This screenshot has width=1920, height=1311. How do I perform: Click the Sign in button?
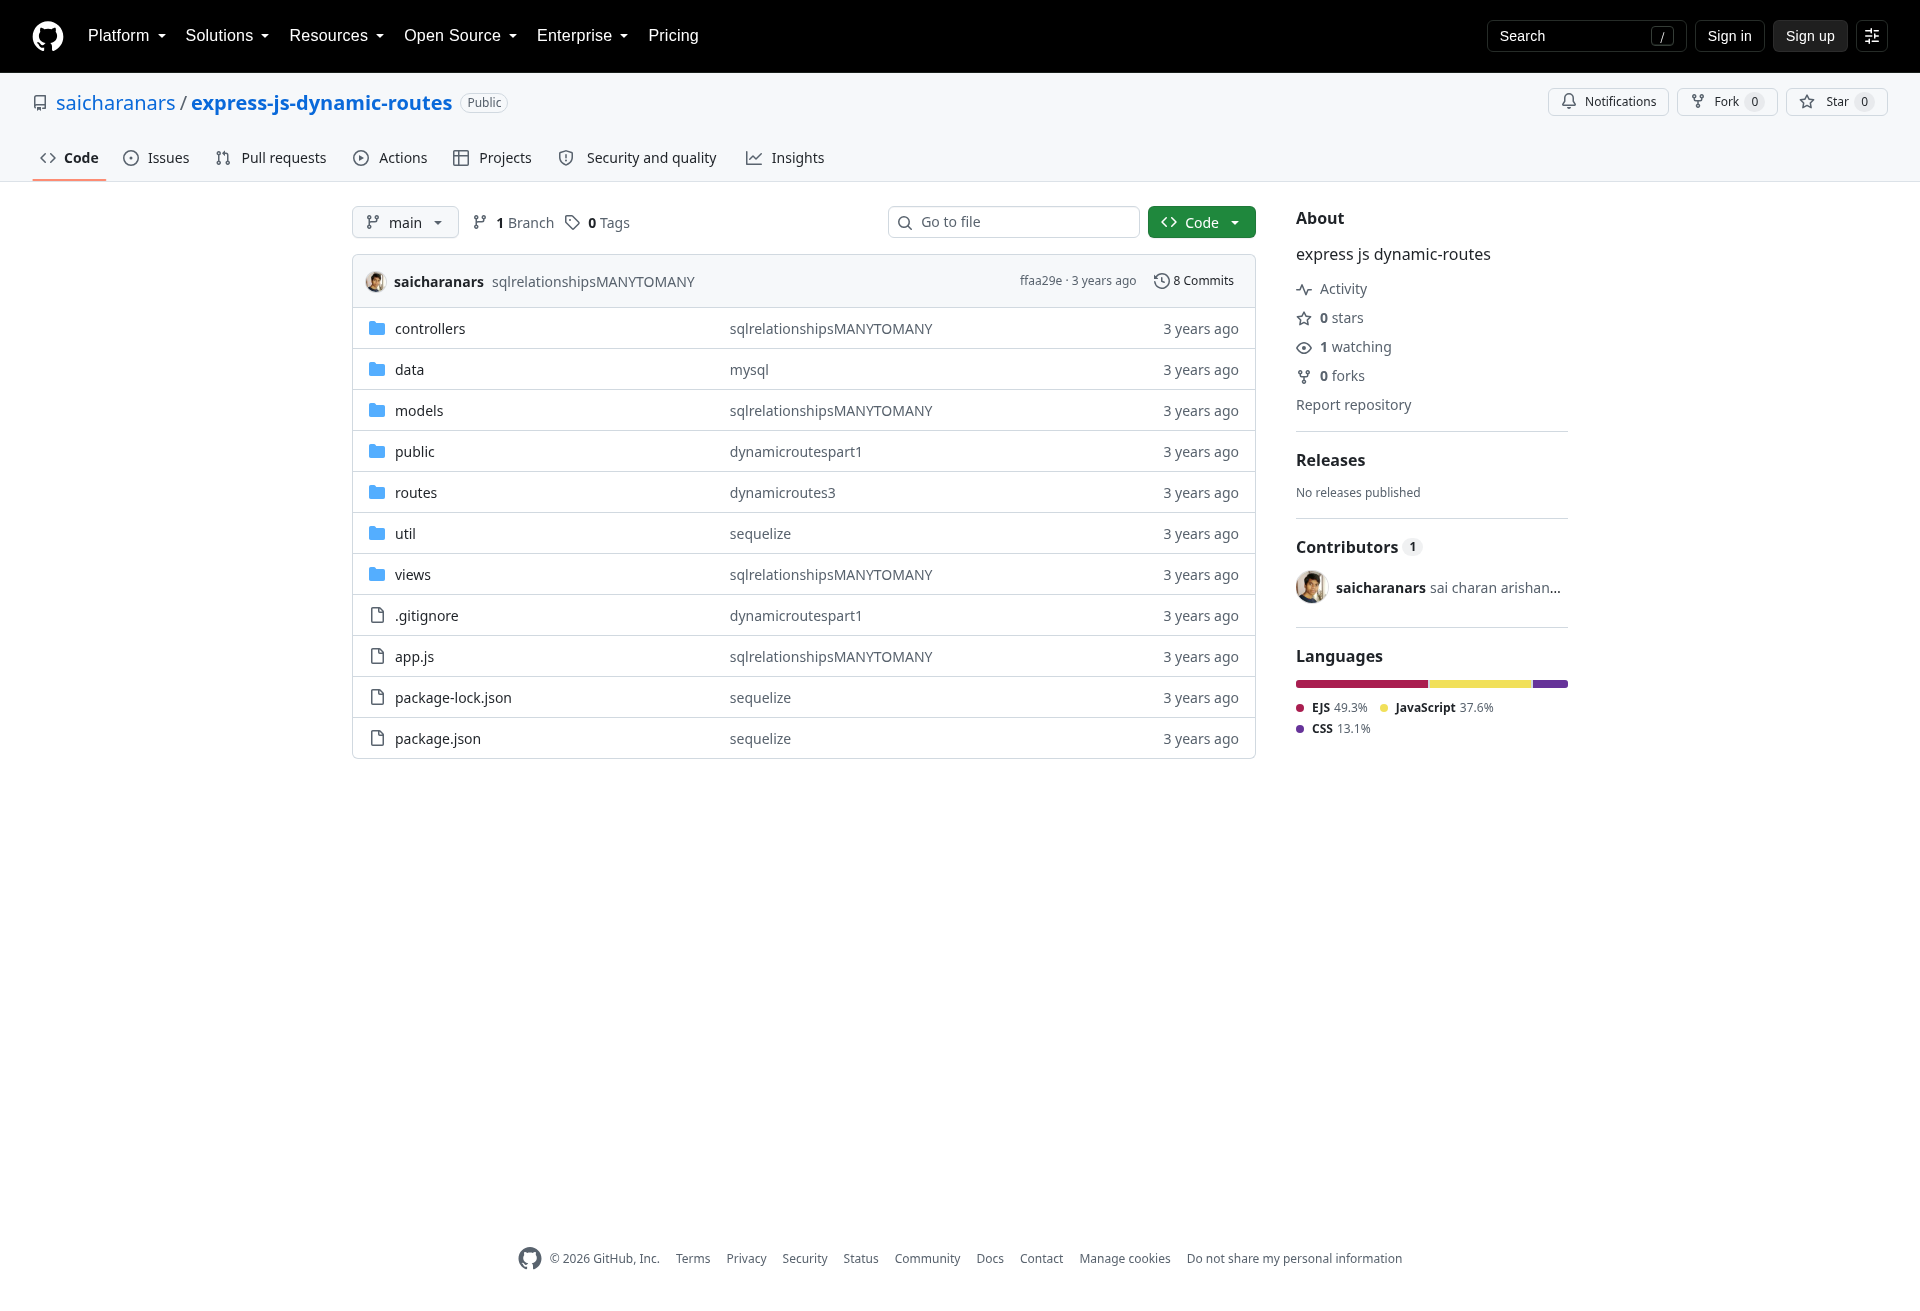(1730, 36)
